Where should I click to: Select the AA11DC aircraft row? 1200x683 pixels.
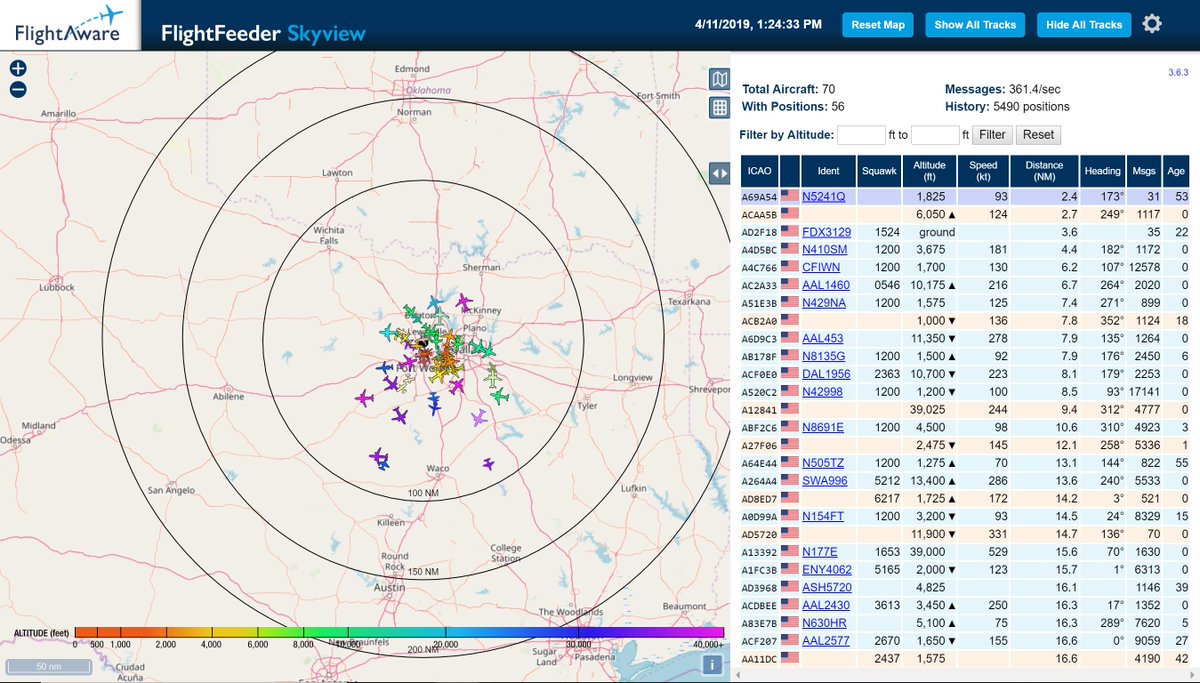(967, 658)
